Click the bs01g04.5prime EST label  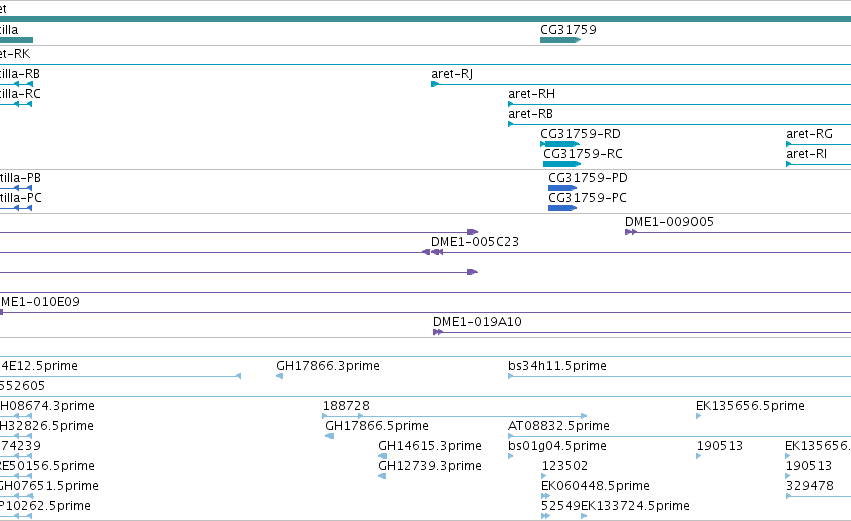(557, 446)
